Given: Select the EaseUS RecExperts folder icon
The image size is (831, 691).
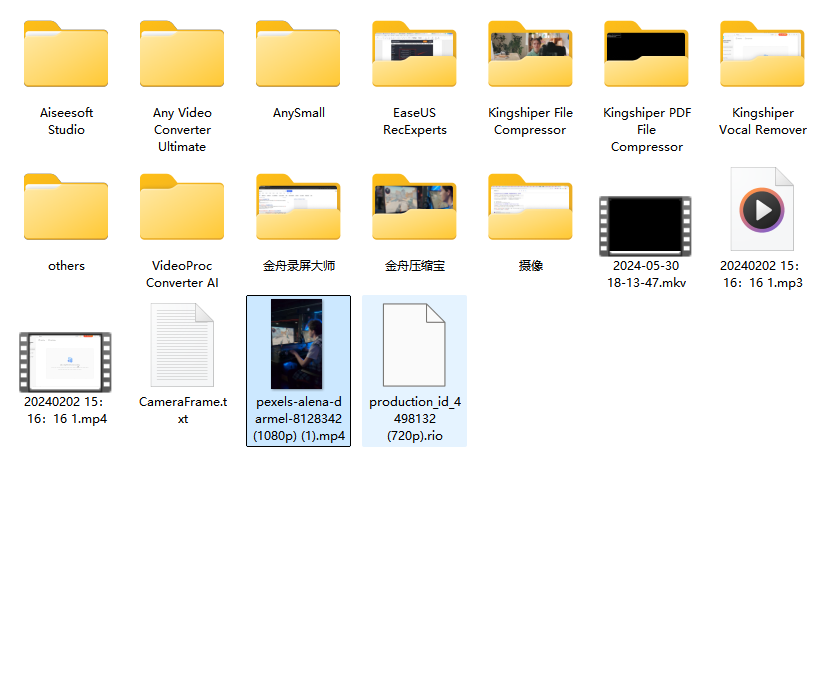Looking at the screenshot, I should [x=414, y=54].
